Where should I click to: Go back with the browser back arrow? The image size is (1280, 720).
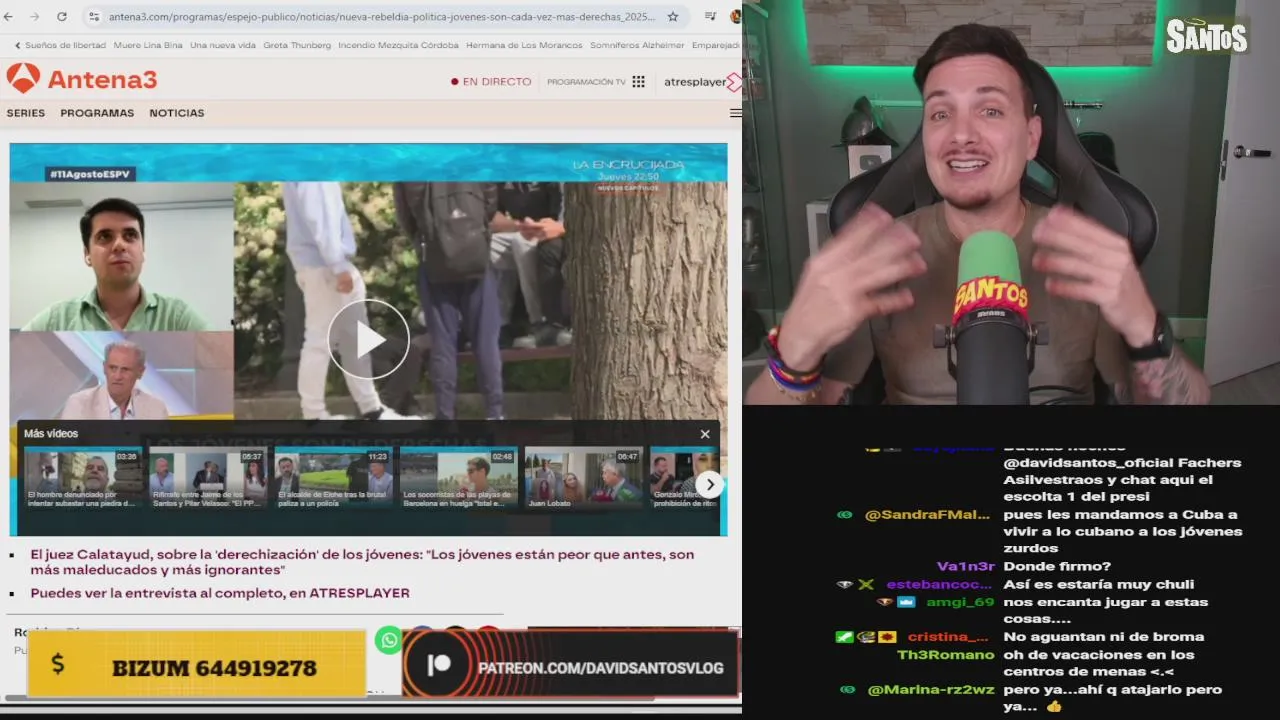[x=9, y=17]
